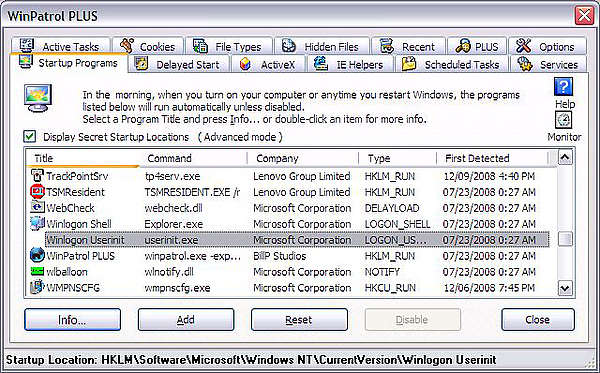Open the Monitor clock icon
The image size is (600, 373).
tap(563, 120)
